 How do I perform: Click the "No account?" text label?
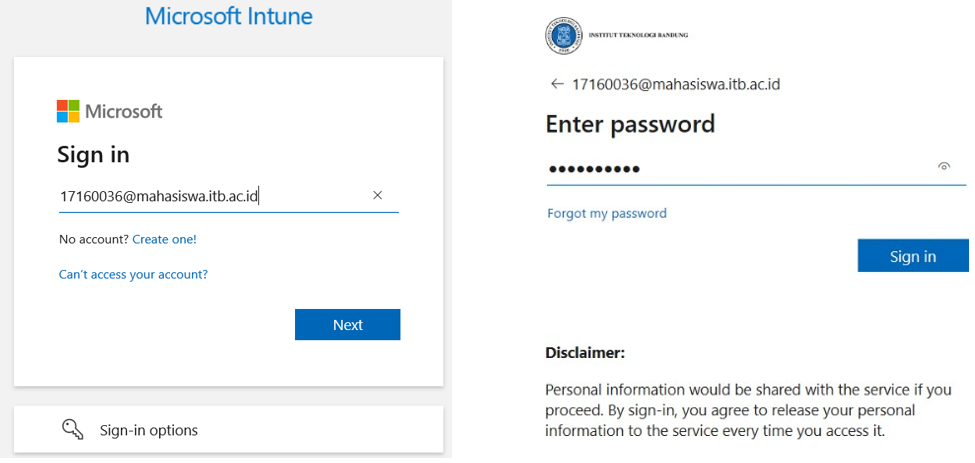point(93,239)
